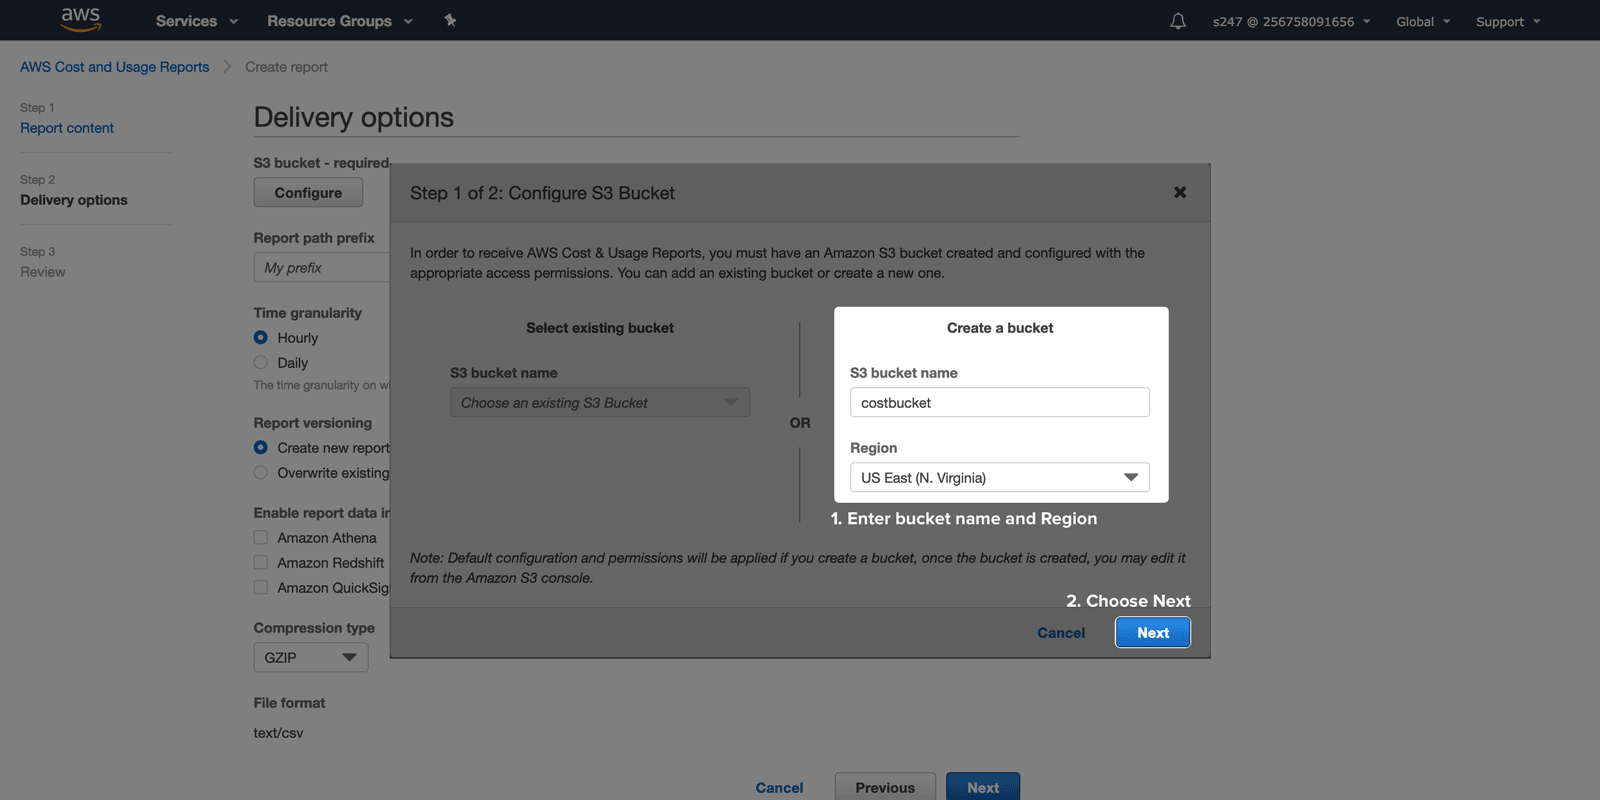Open Report content step link

[x=67, y=128]
